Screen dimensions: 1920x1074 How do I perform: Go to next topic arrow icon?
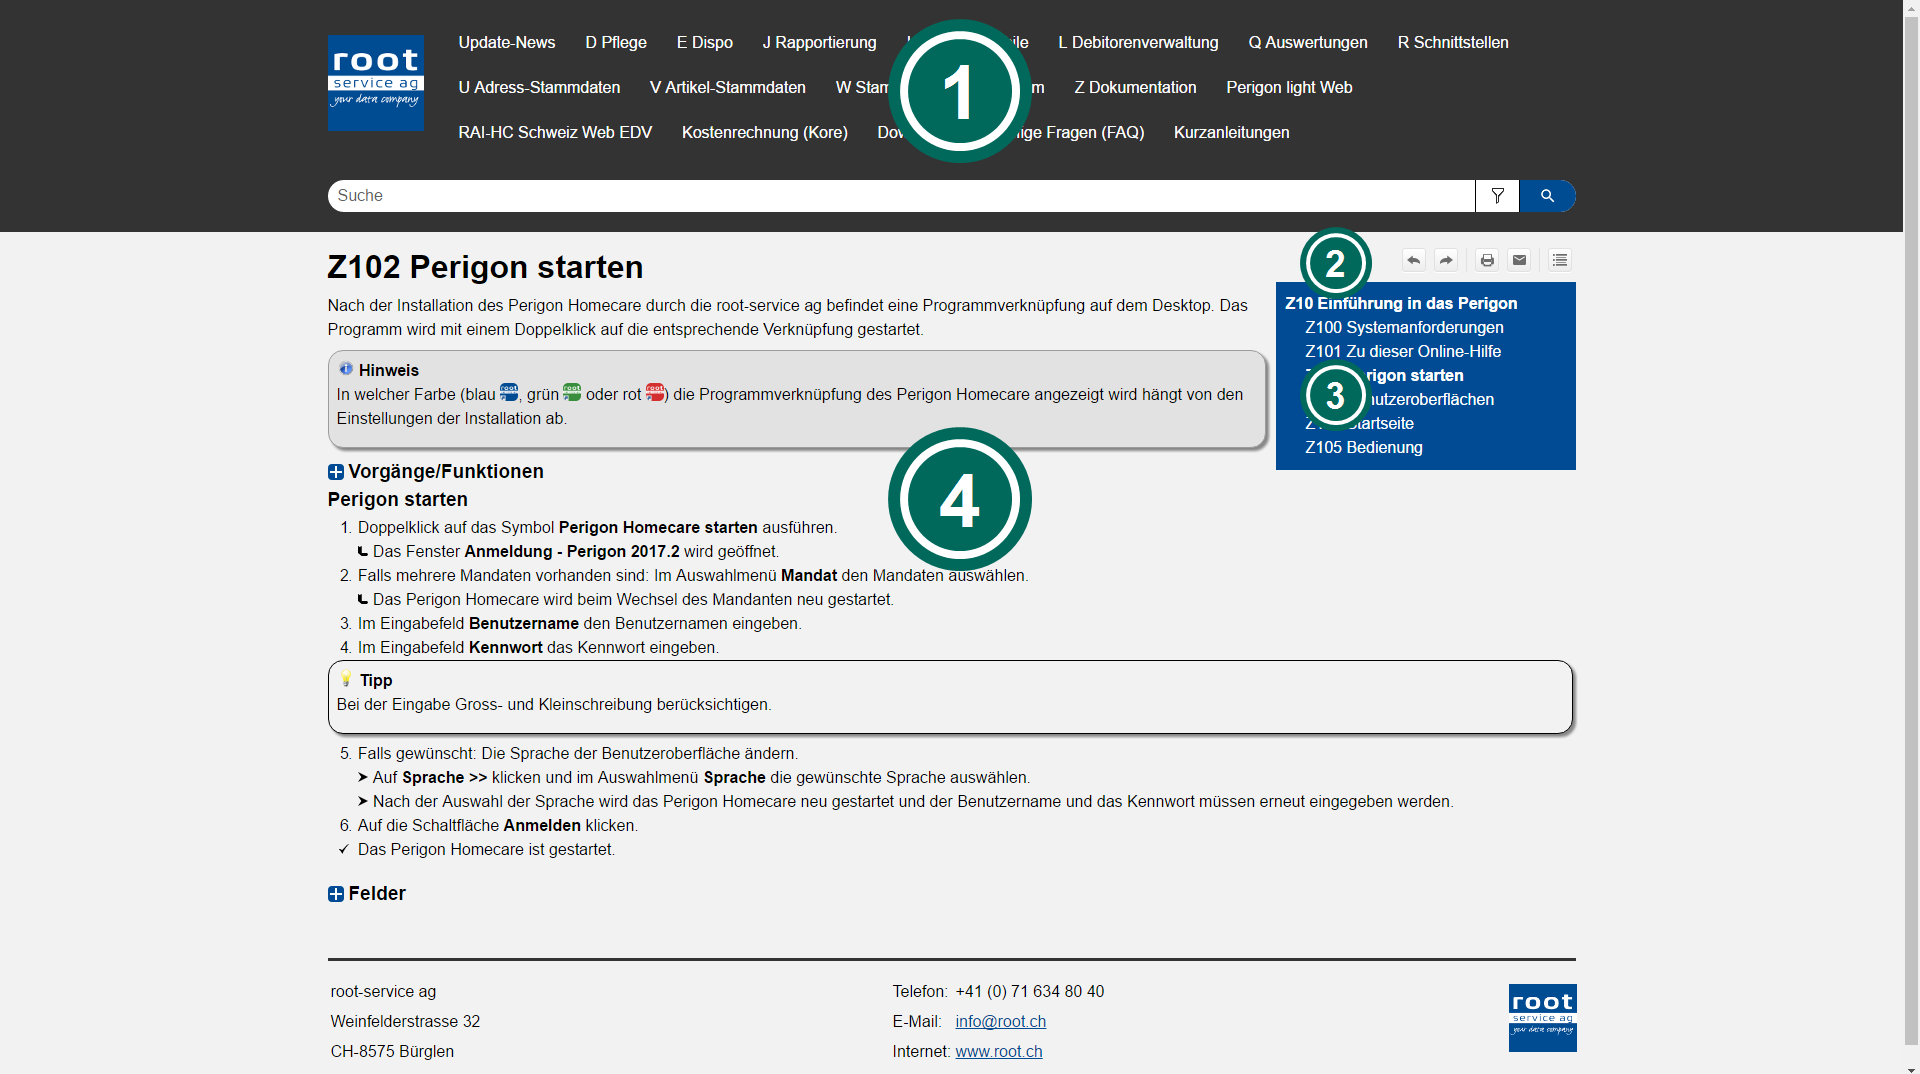pyautogui.click(x=1446, y=260)
